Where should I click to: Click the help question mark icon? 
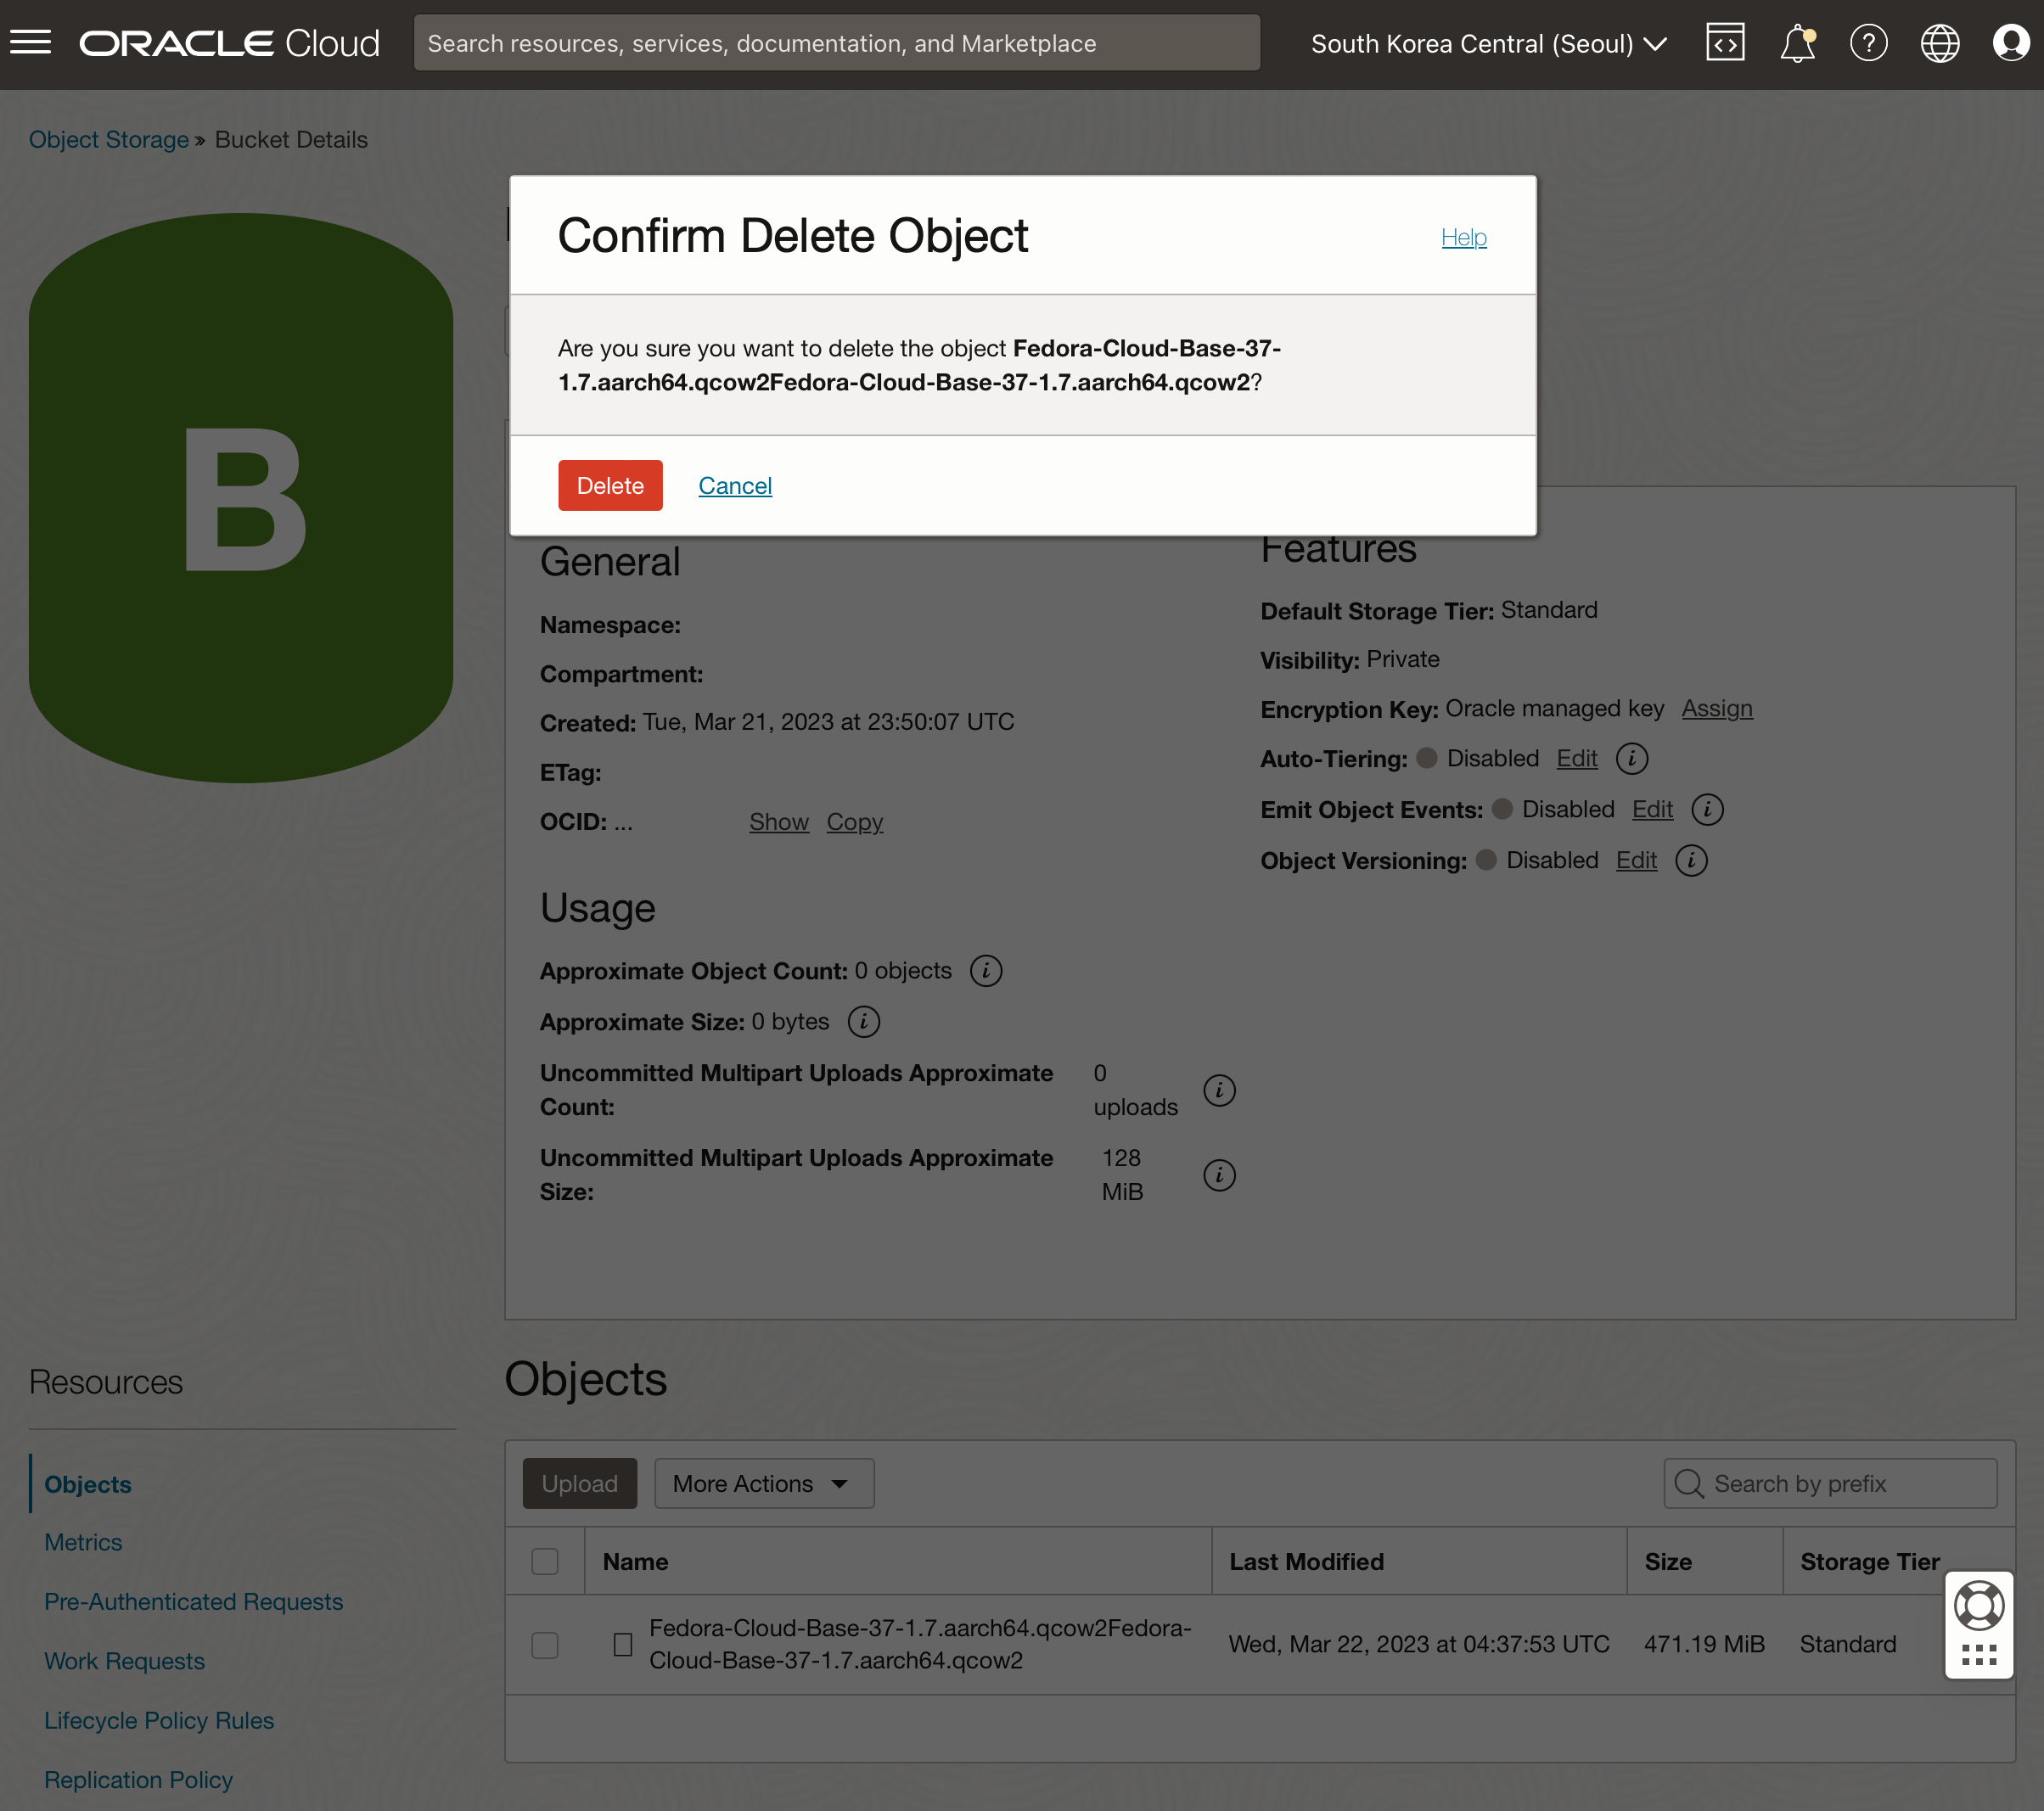(1868, 43)
